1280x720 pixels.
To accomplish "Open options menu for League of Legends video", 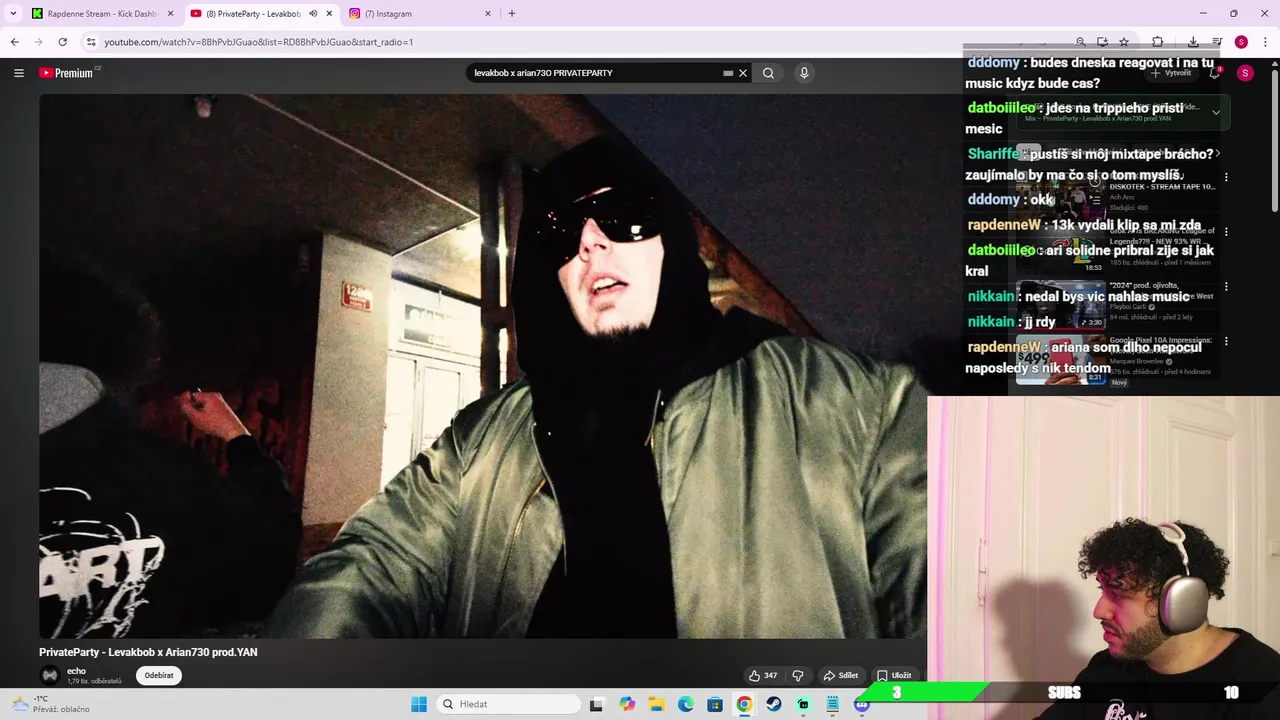I will click(1226, 231).
